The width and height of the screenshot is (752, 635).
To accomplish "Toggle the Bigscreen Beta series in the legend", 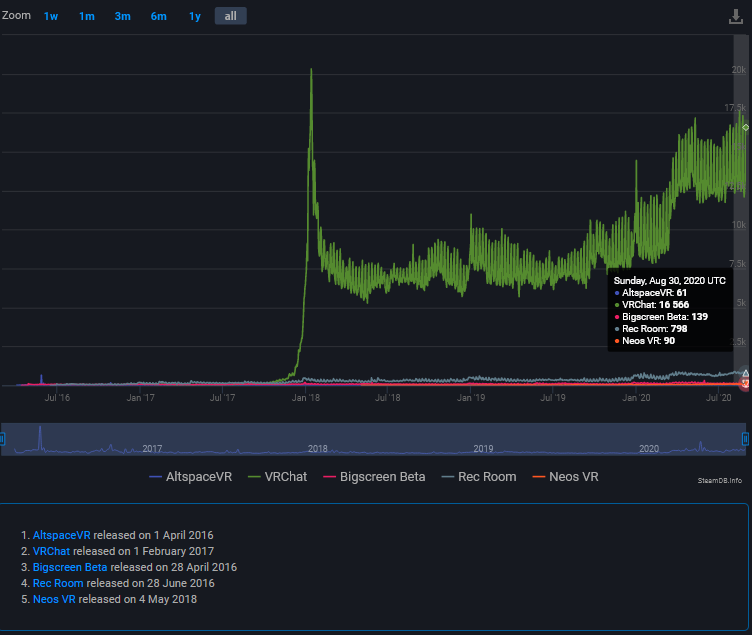I will pyautogui.click(x=374, y=477).
